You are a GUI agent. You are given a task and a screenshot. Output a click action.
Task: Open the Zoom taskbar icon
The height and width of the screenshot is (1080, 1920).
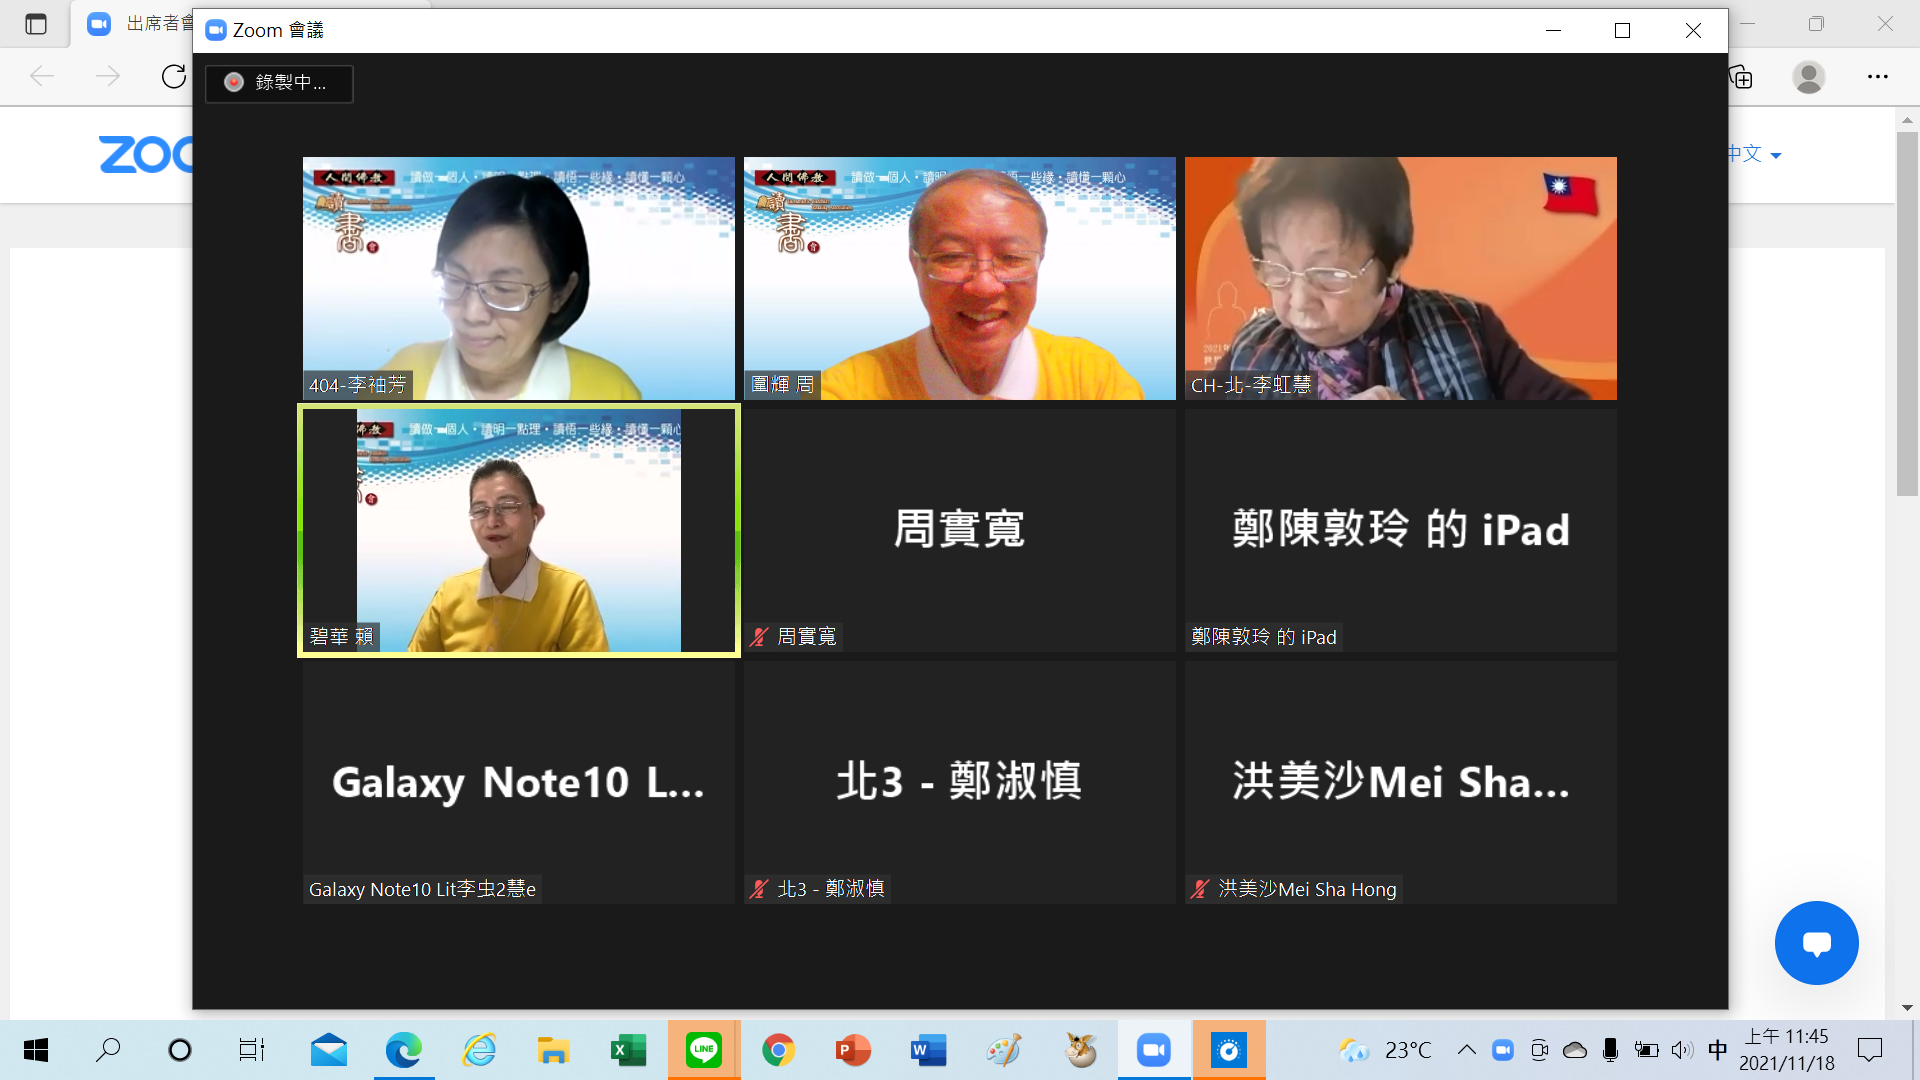(1153, 1050)
